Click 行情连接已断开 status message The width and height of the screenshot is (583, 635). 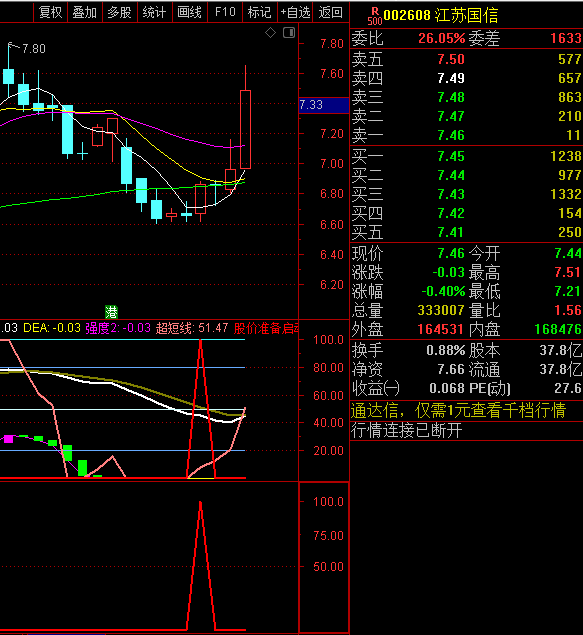(406, 430)
